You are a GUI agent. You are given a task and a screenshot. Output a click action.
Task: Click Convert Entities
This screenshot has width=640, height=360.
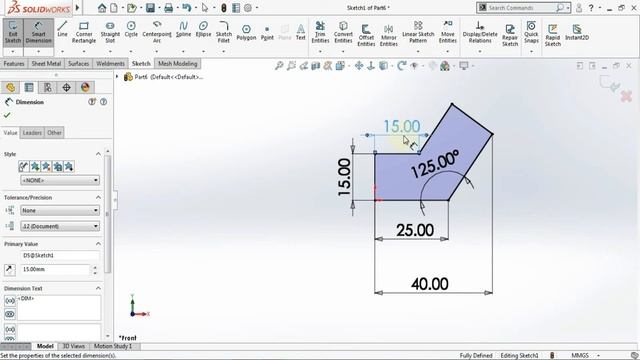pyautogui.click(x=343, y=32)
